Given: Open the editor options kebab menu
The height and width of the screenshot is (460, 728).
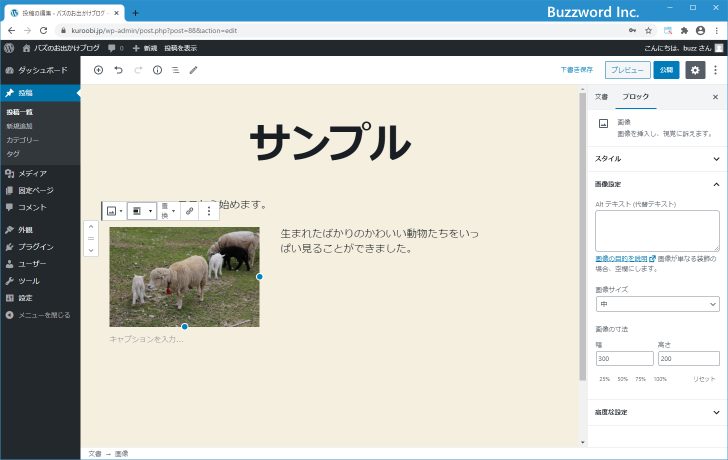Looking at the screenshot, I should [x=715, y=70].
